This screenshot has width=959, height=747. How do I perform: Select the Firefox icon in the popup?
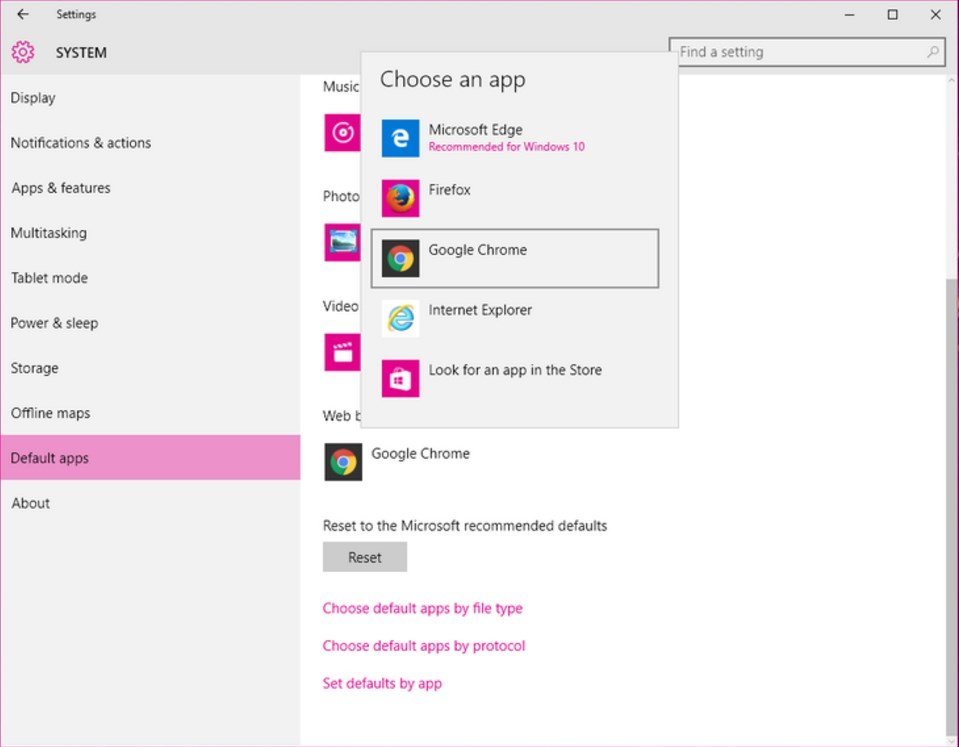pos(400,199)
